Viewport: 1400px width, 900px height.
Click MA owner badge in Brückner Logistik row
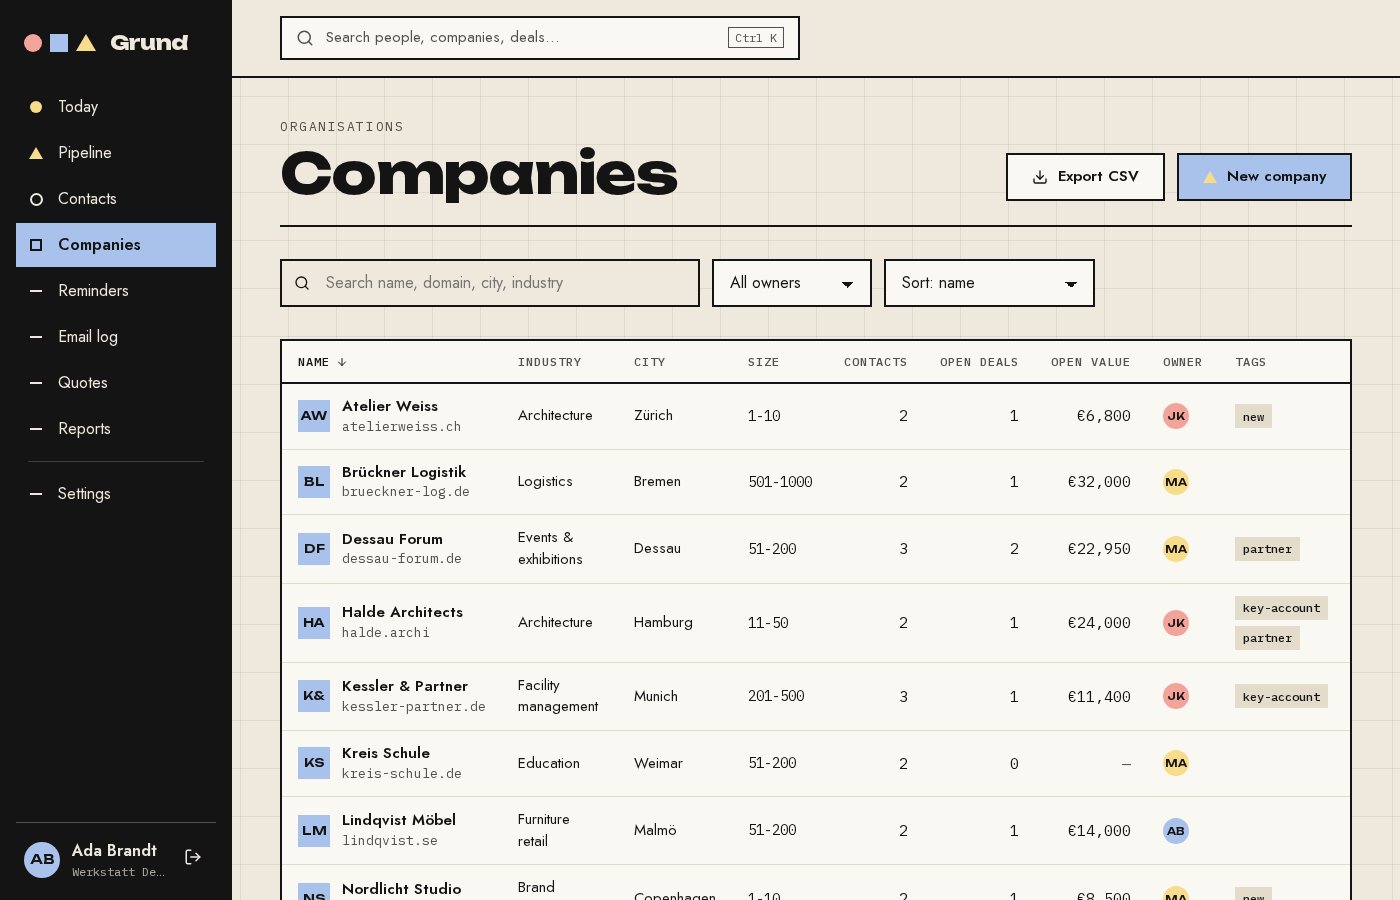pyautogui.click(x=1176, y=482)
